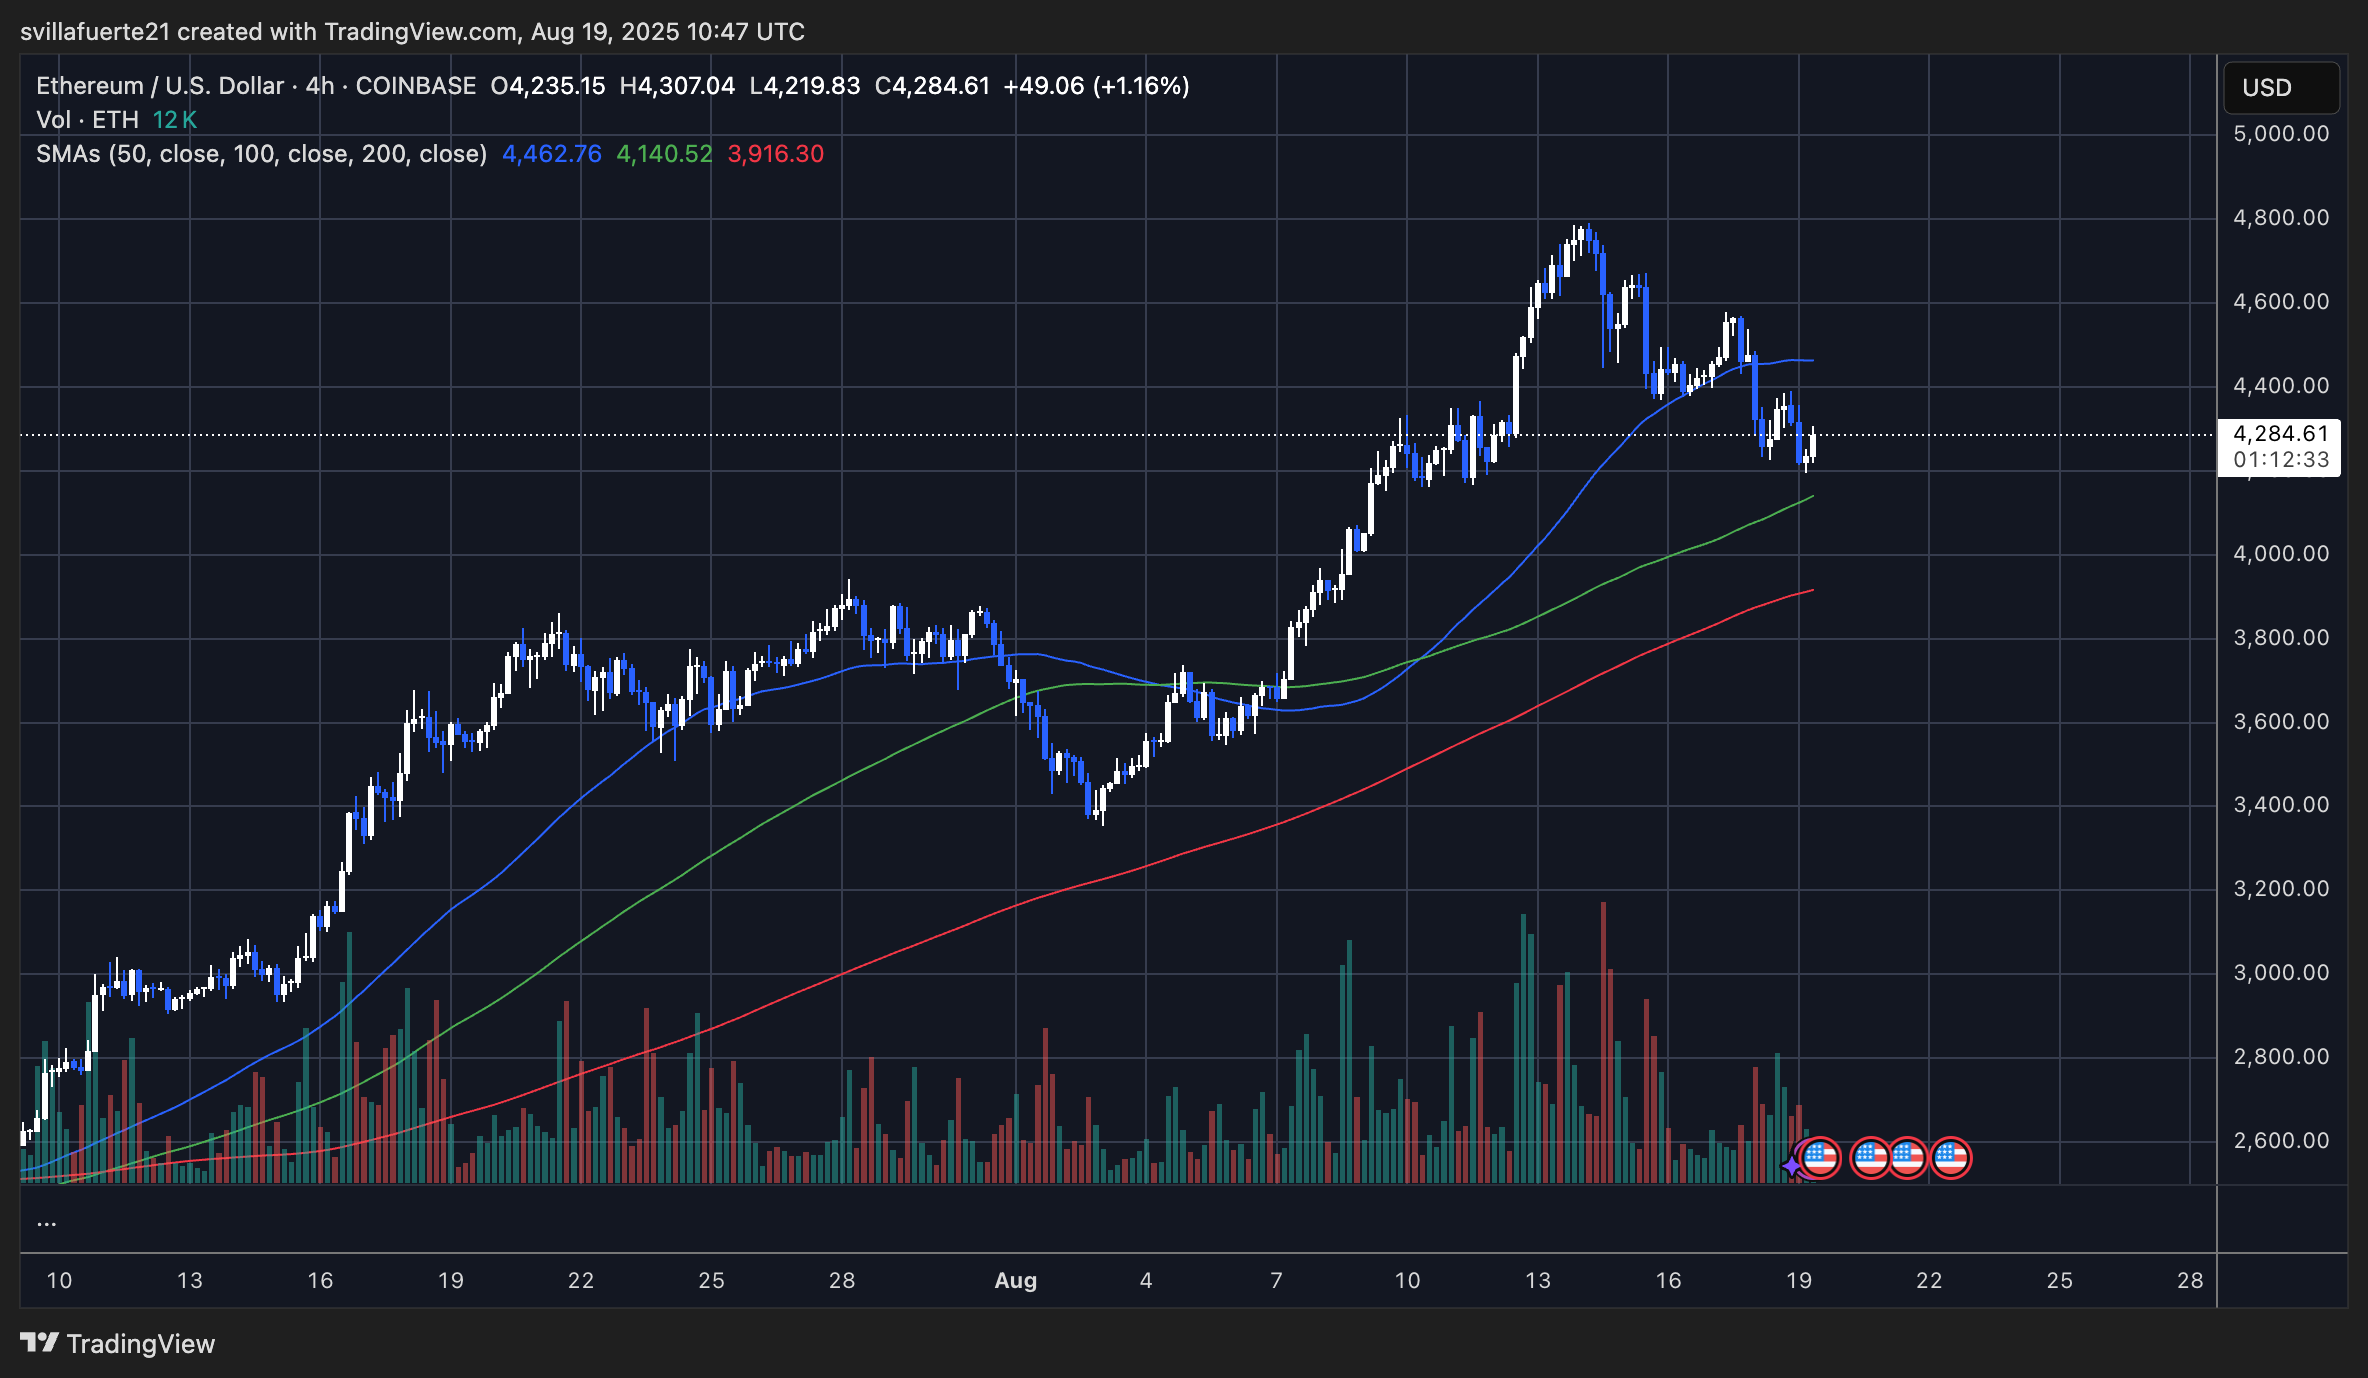Select the third US flag event icon

(1910, 1157)
